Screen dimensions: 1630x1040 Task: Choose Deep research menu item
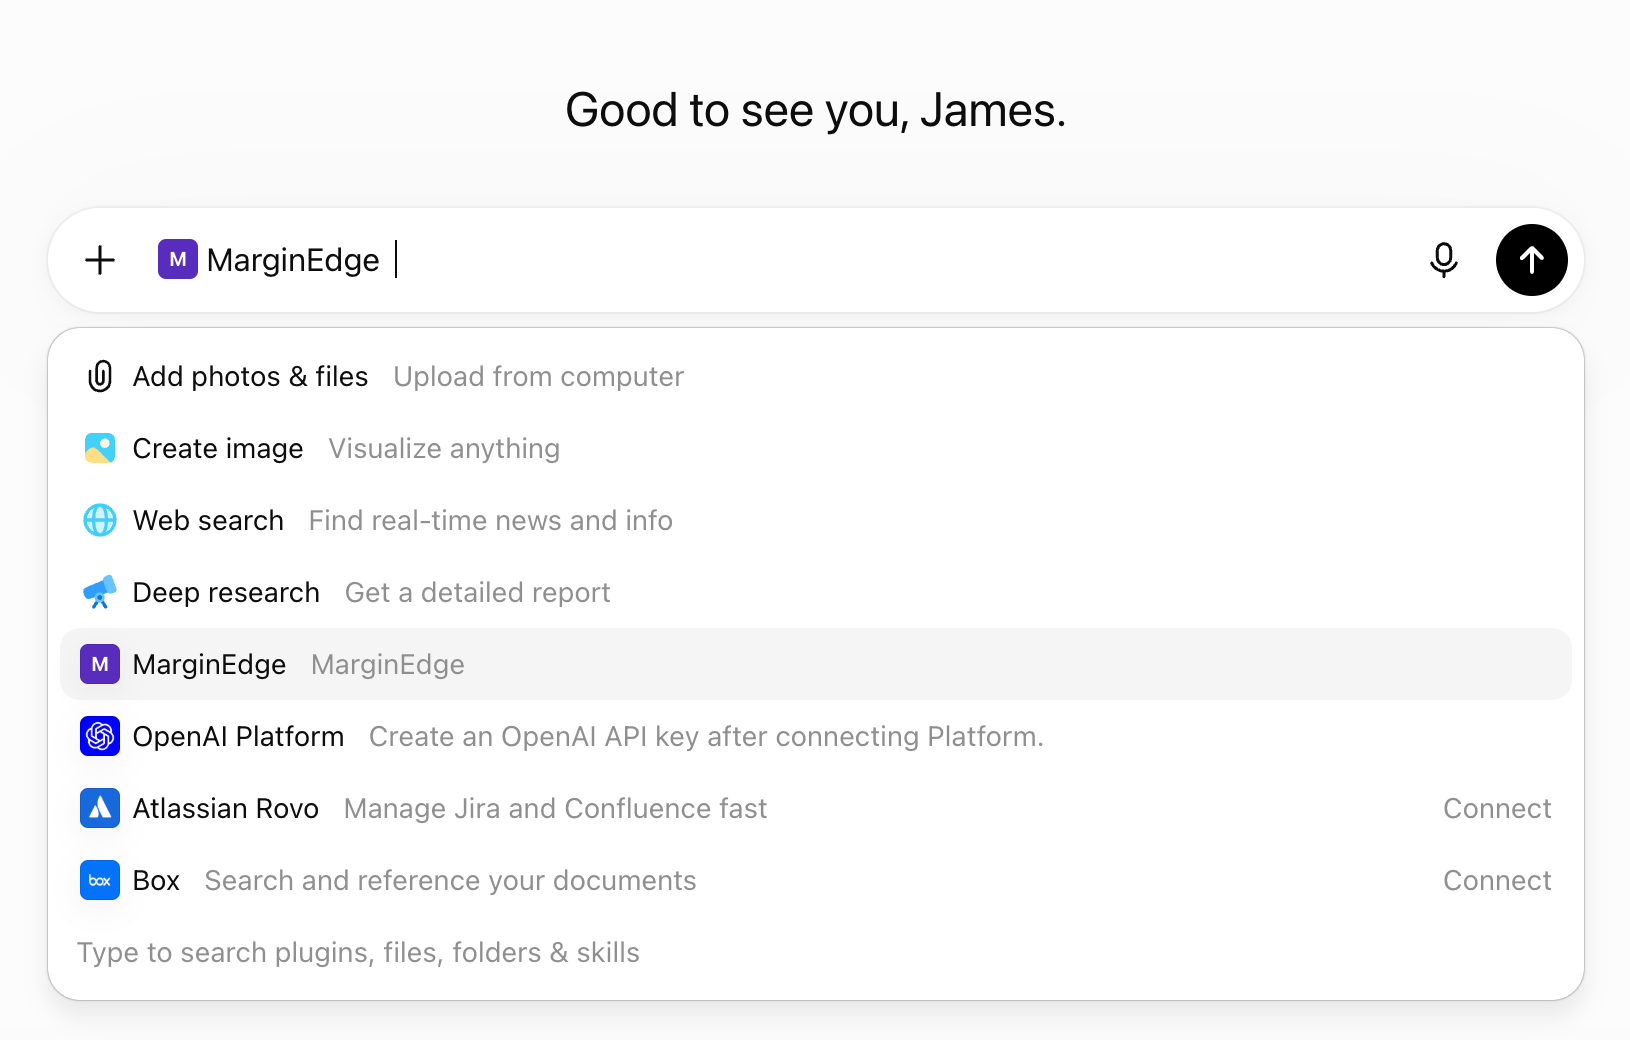pos(816,592)
